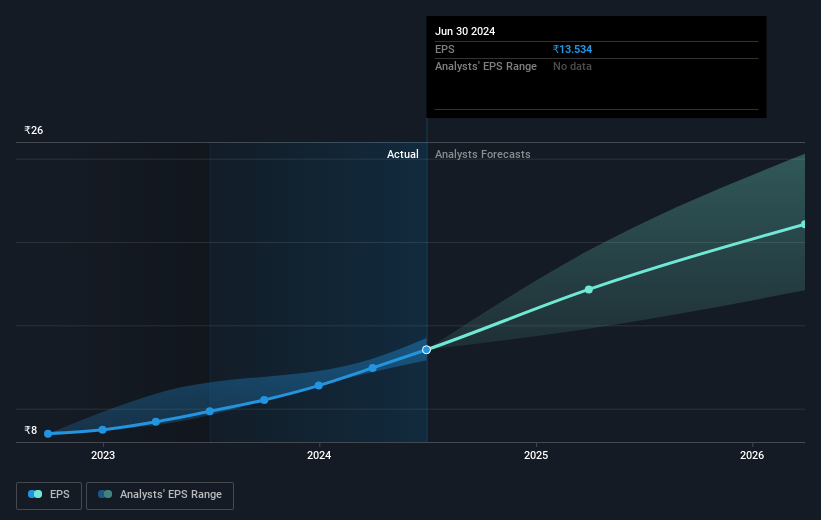Click the EPS color swatch in the legend
This screenshot has height=520, width=821.
point(35,494)
